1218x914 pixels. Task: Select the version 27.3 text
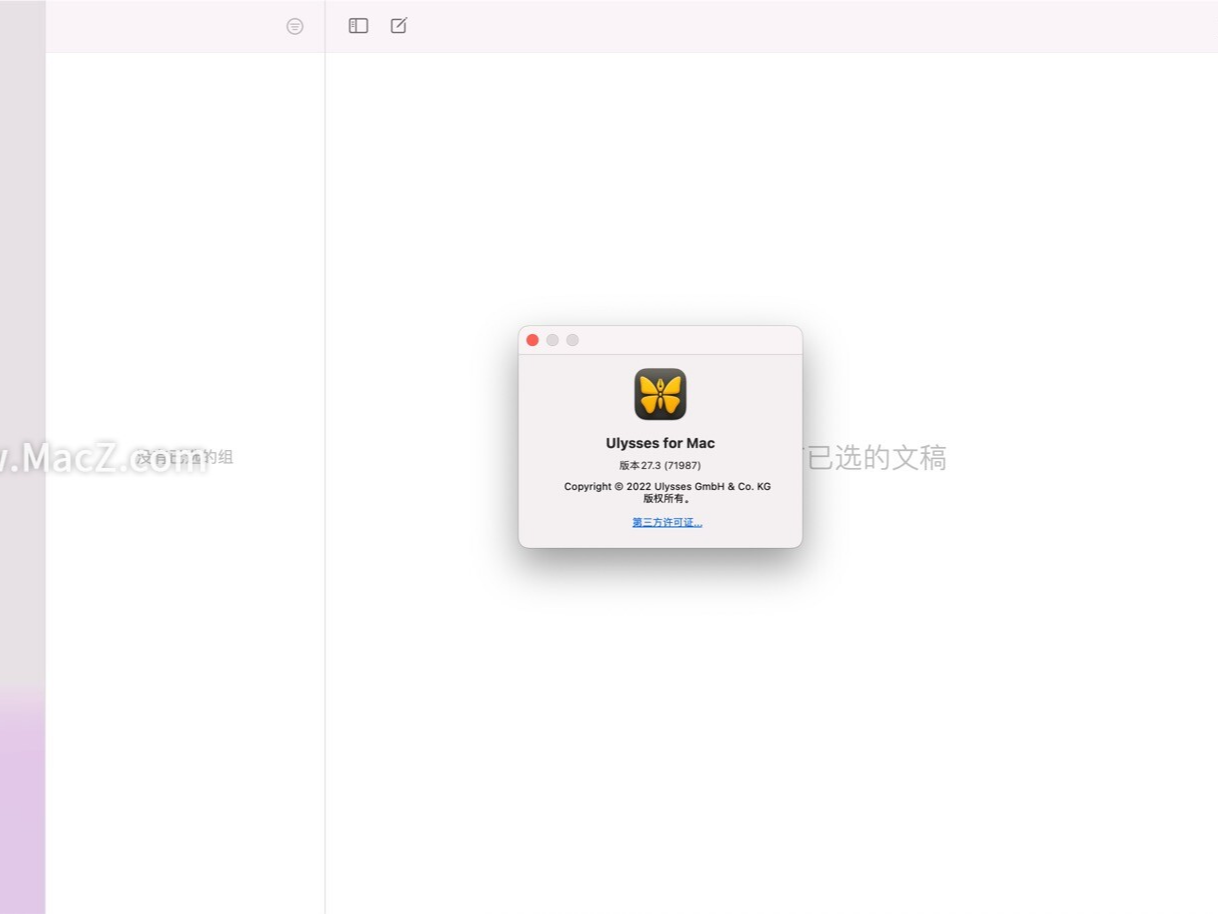click(x=660, y=465)
